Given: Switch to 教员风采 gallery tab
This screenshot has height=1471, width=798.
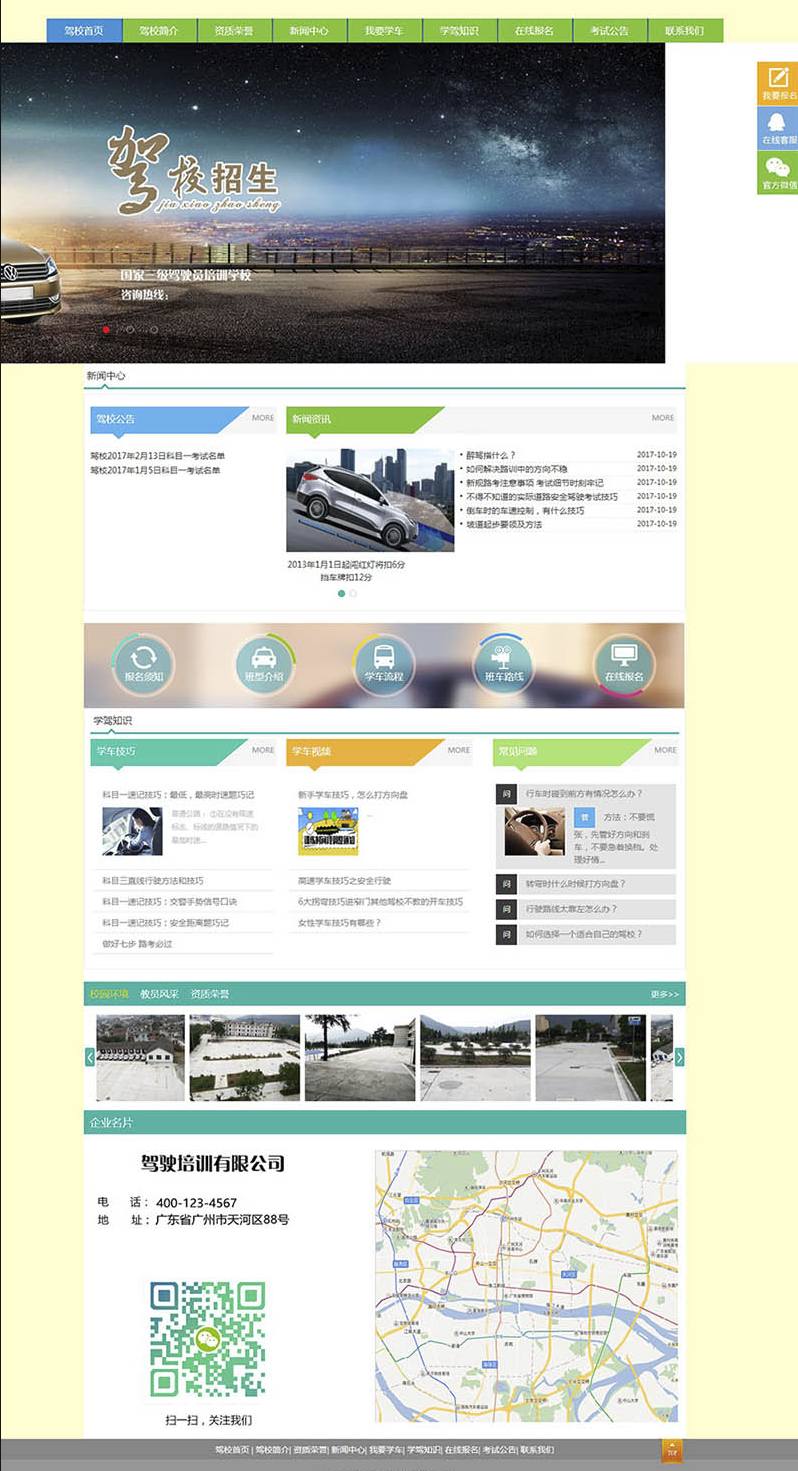Looking at the screenshot, I should pyautogui.click(x=159, y=994).
